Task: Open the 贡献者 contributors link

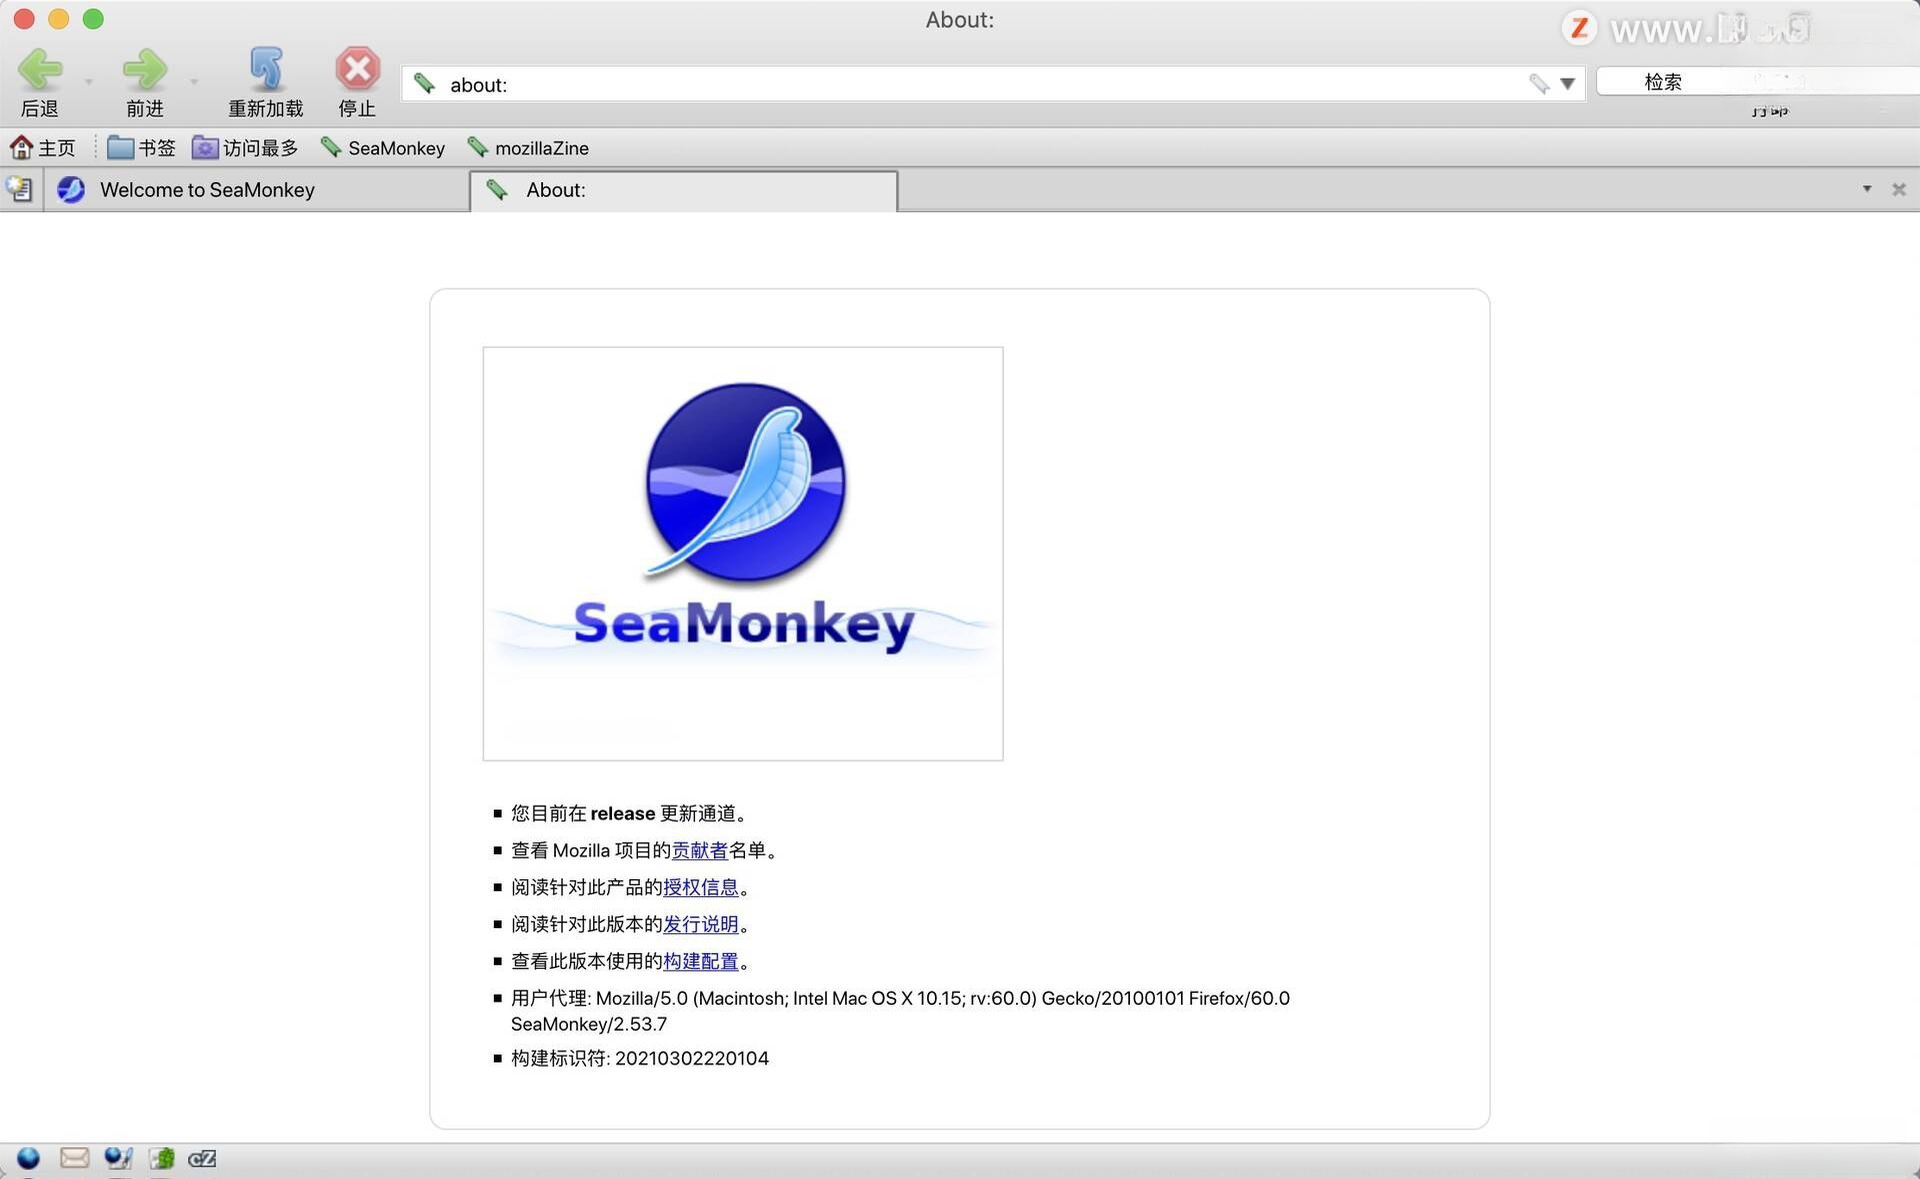Action: (x=699, y=850)
